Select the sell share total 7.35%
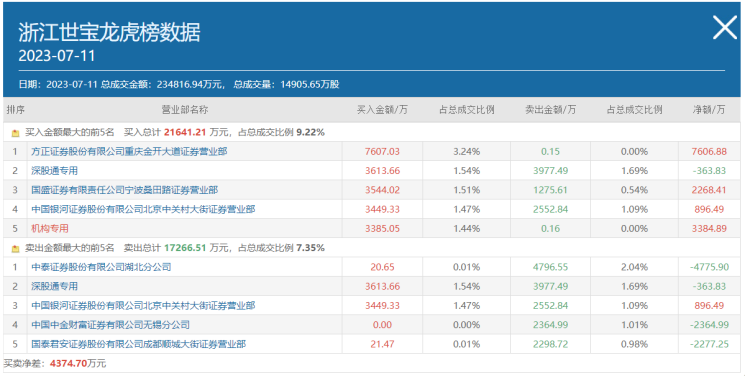The width and height of the screenshot is (746, 376). [x=310, y=248]
